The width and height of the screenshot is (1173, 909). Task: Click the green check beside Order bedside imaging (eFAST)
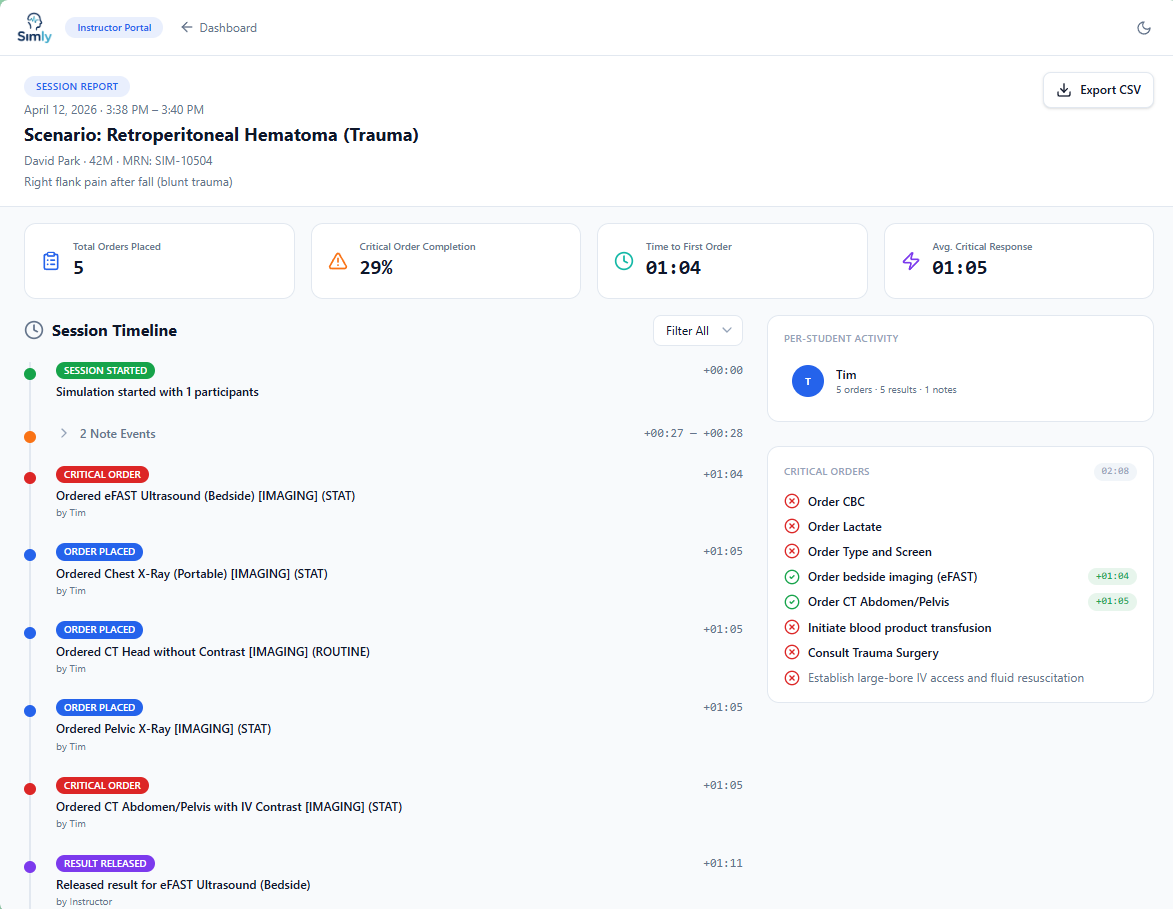[x=791, y=576]
